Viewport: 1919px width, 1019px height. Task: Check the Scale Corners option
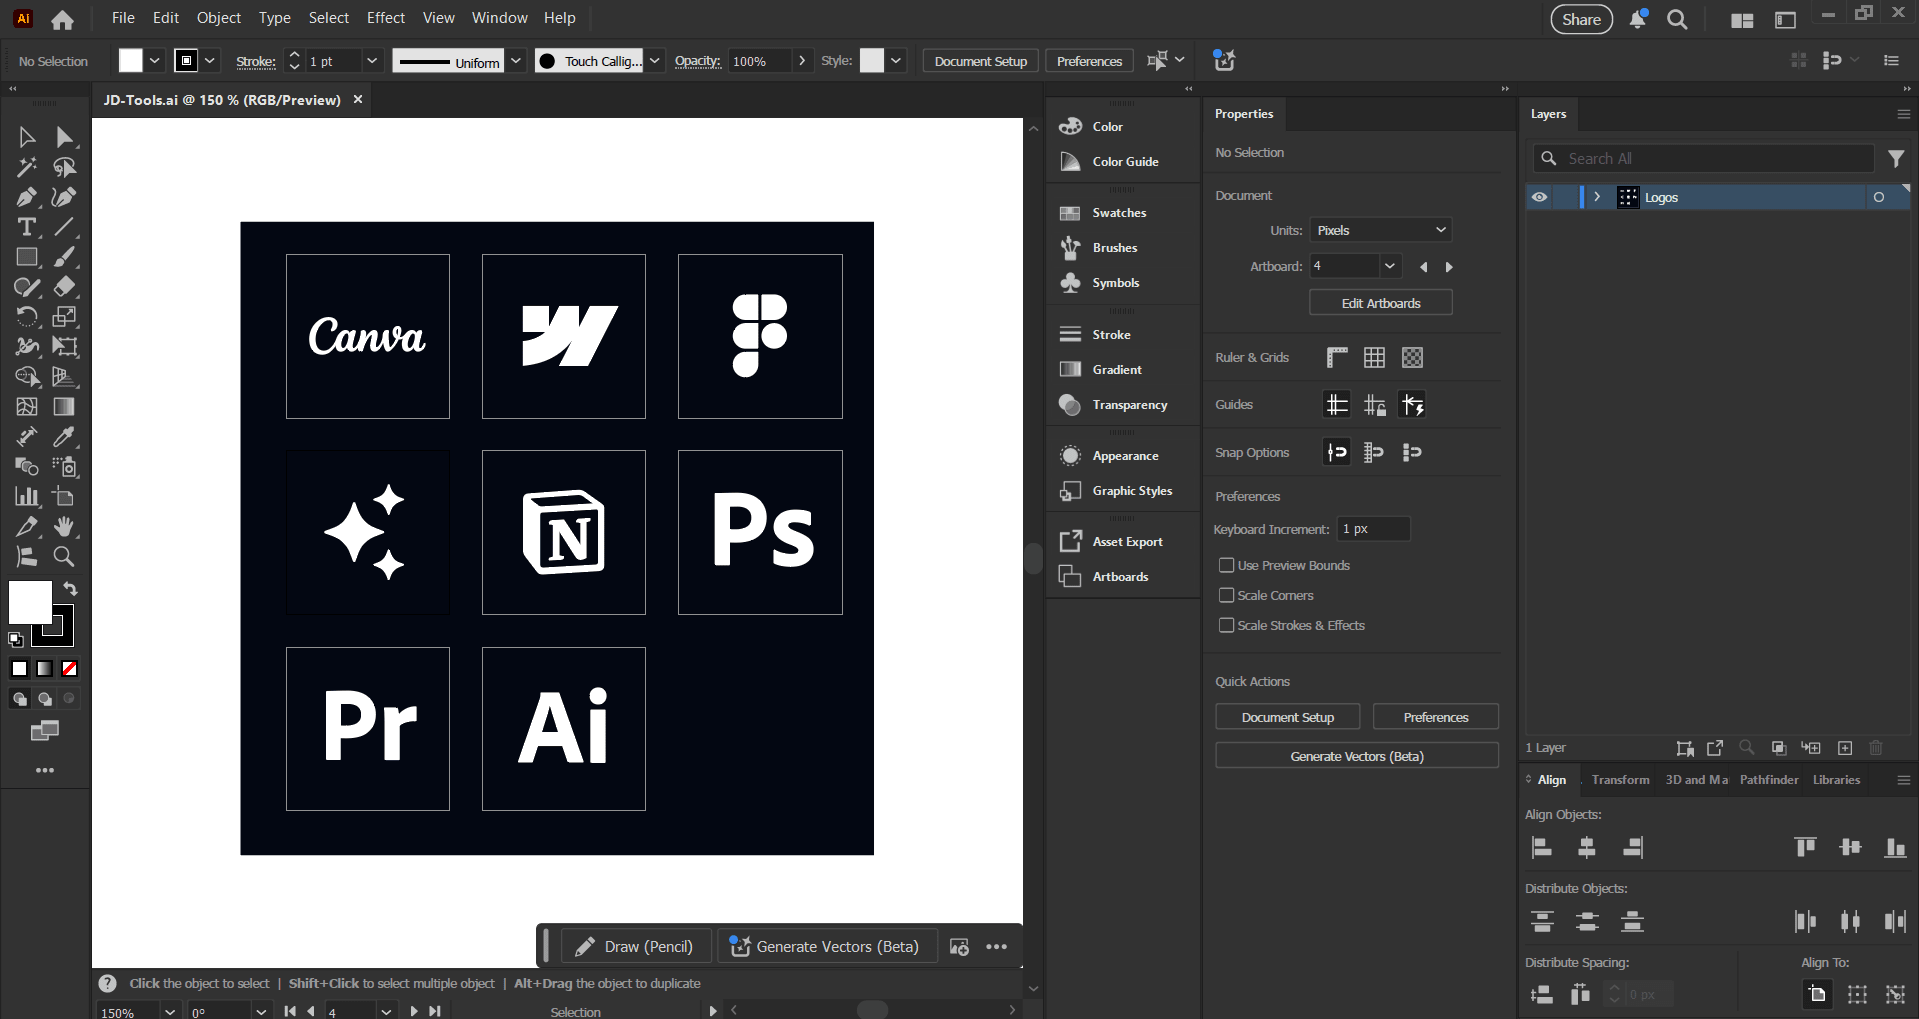[x=1226, y=595]
